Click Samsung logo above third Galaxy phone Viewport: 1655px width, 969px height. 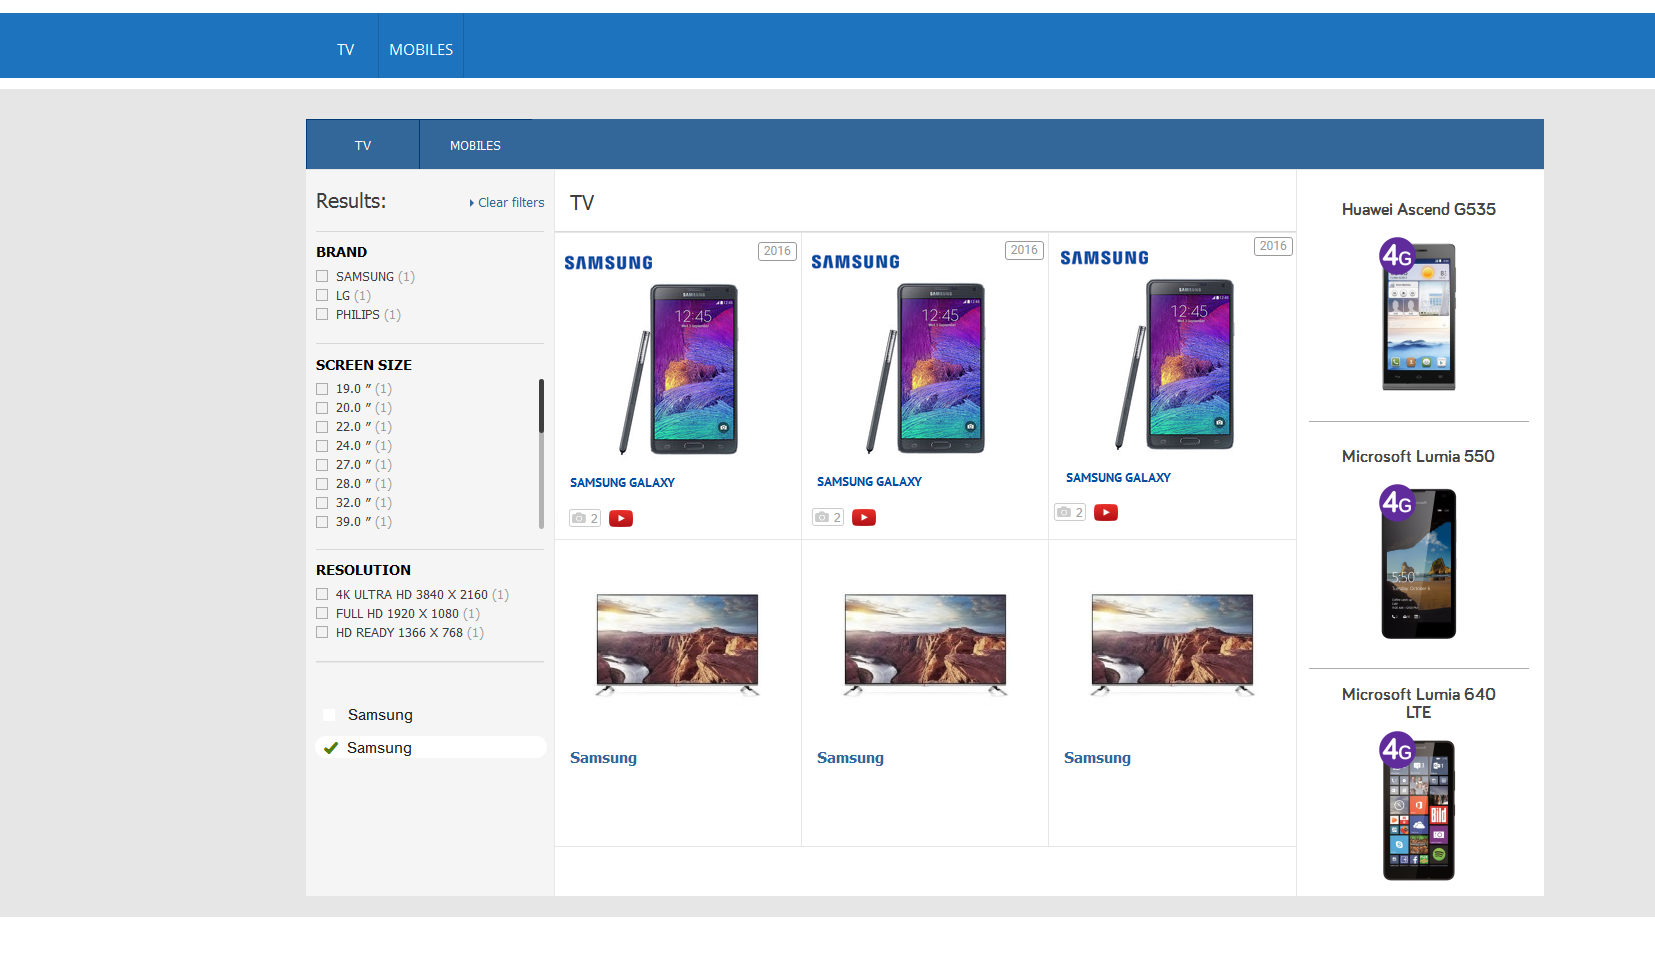pos(1104,258)
